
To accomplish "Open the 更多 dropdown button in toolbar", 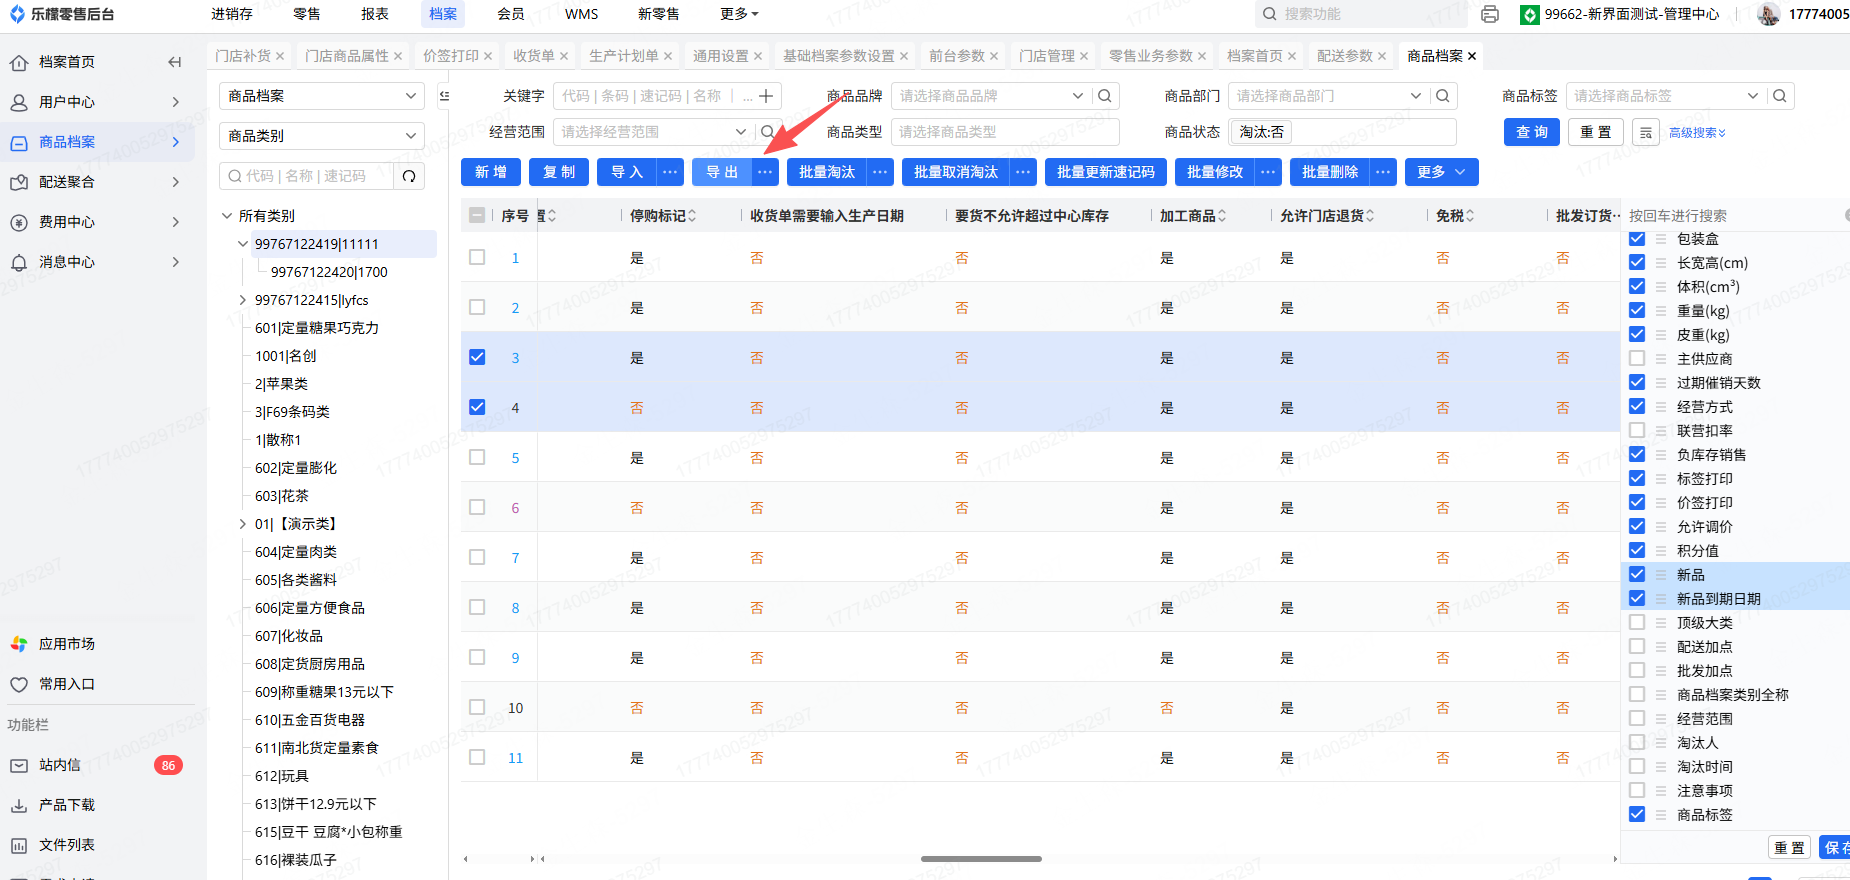I will coord(1441,172).
